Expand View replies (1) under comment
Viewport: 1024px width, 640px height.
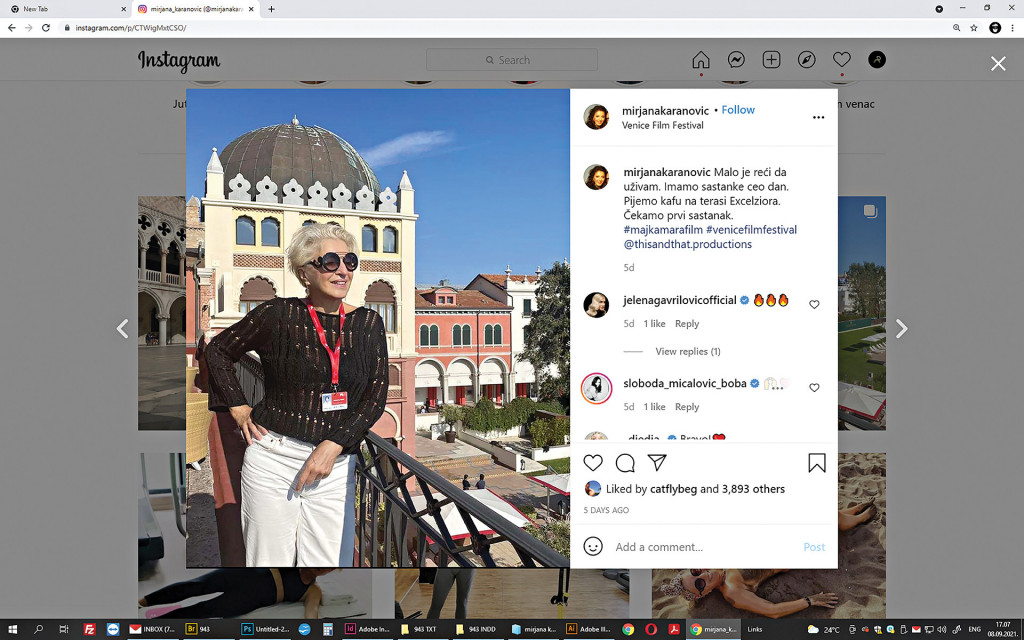pos(687,352)
